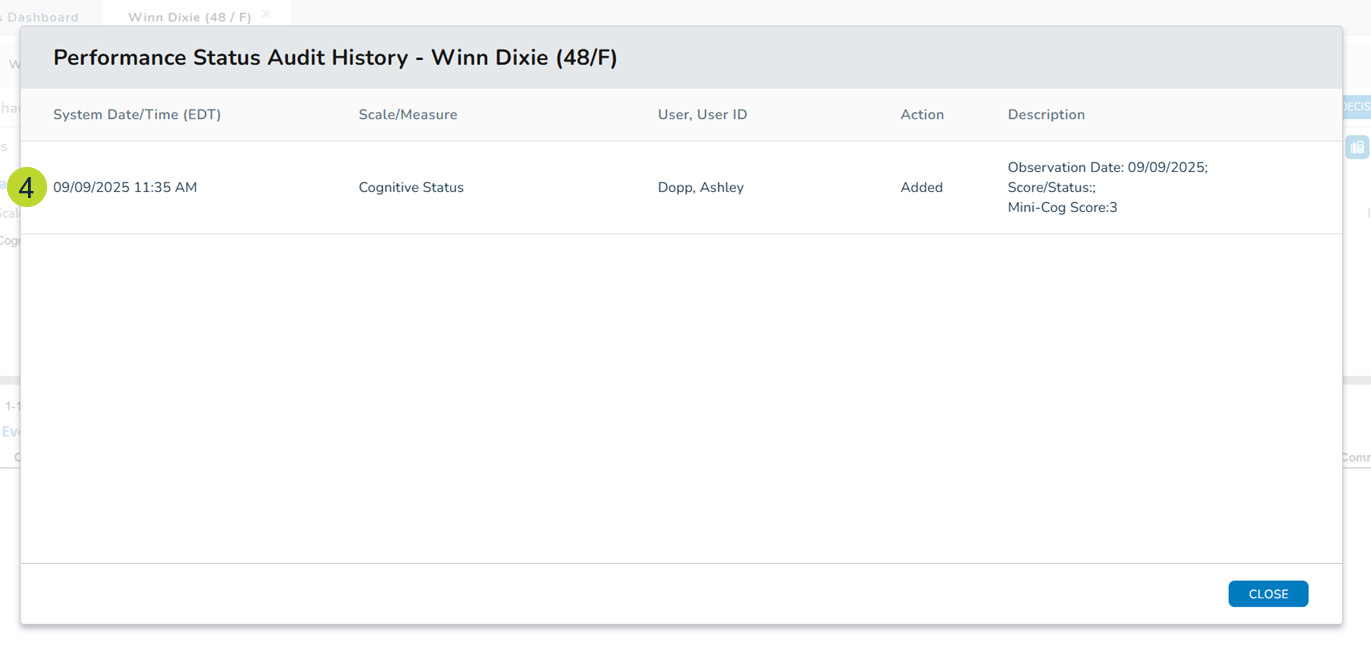Click the green number 4 step marker

click(x=27, y=187)
